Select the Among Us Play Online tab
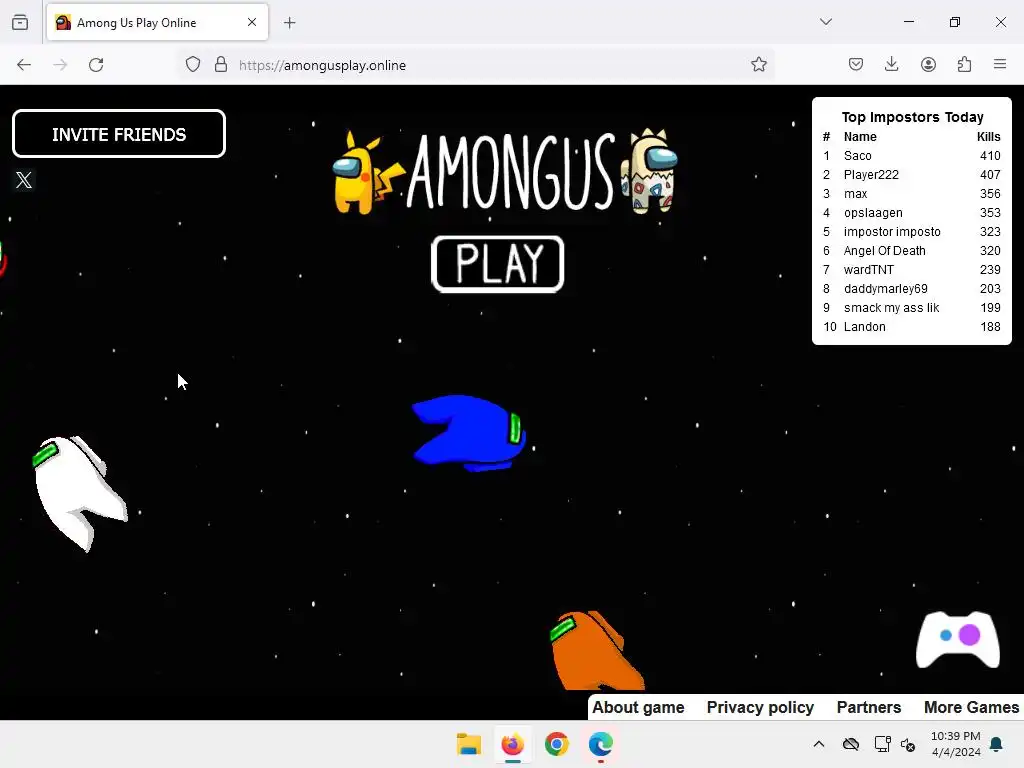The image size is (1024, 768). [x=157, y=22]
